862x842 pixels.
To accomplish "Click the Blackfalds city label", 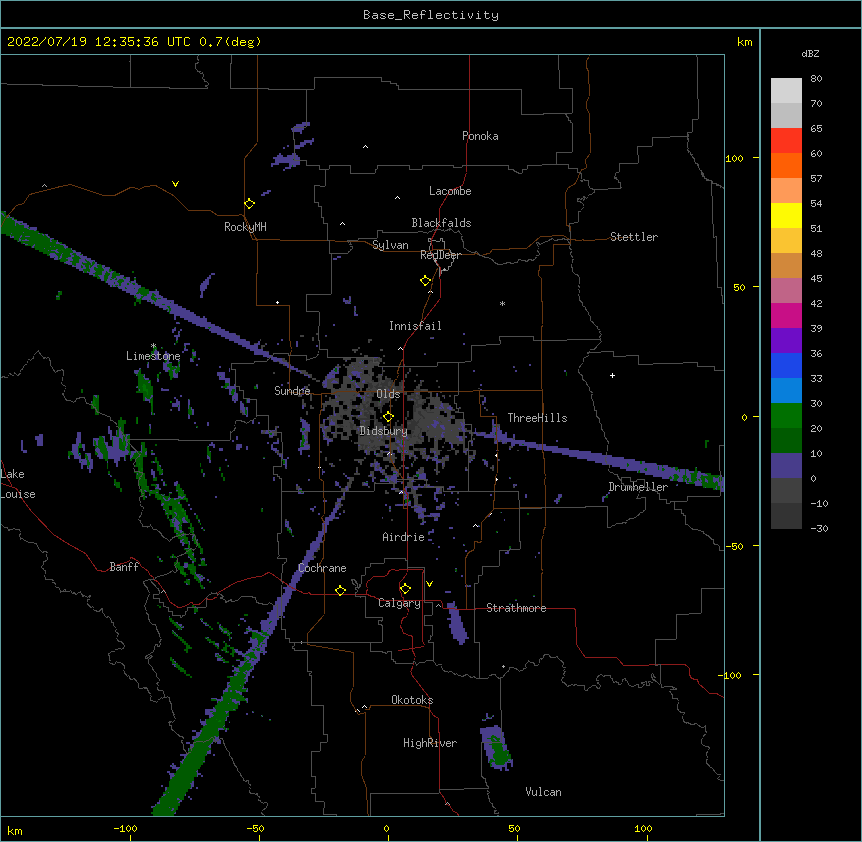I will (x=441, y=223).
